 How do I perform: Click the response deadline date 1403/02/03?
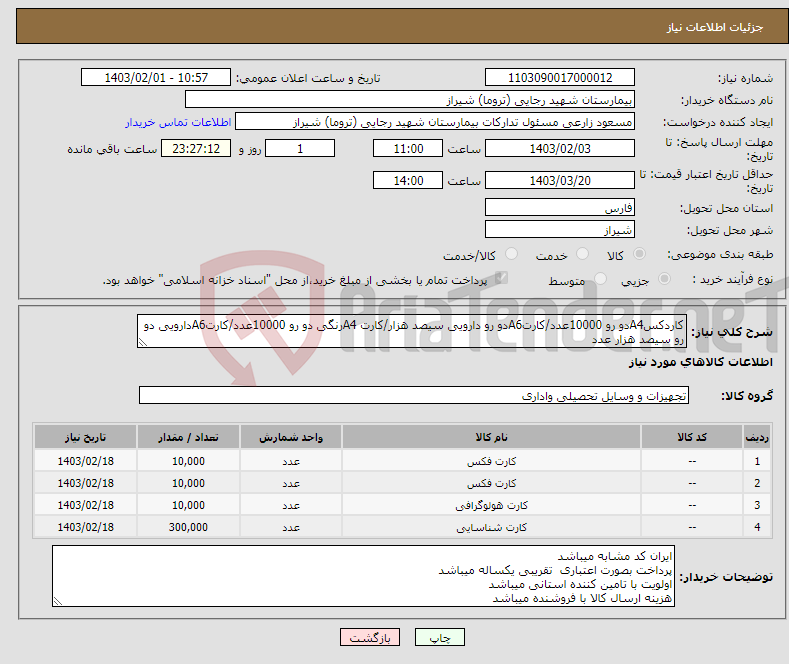tap(560, 148)
